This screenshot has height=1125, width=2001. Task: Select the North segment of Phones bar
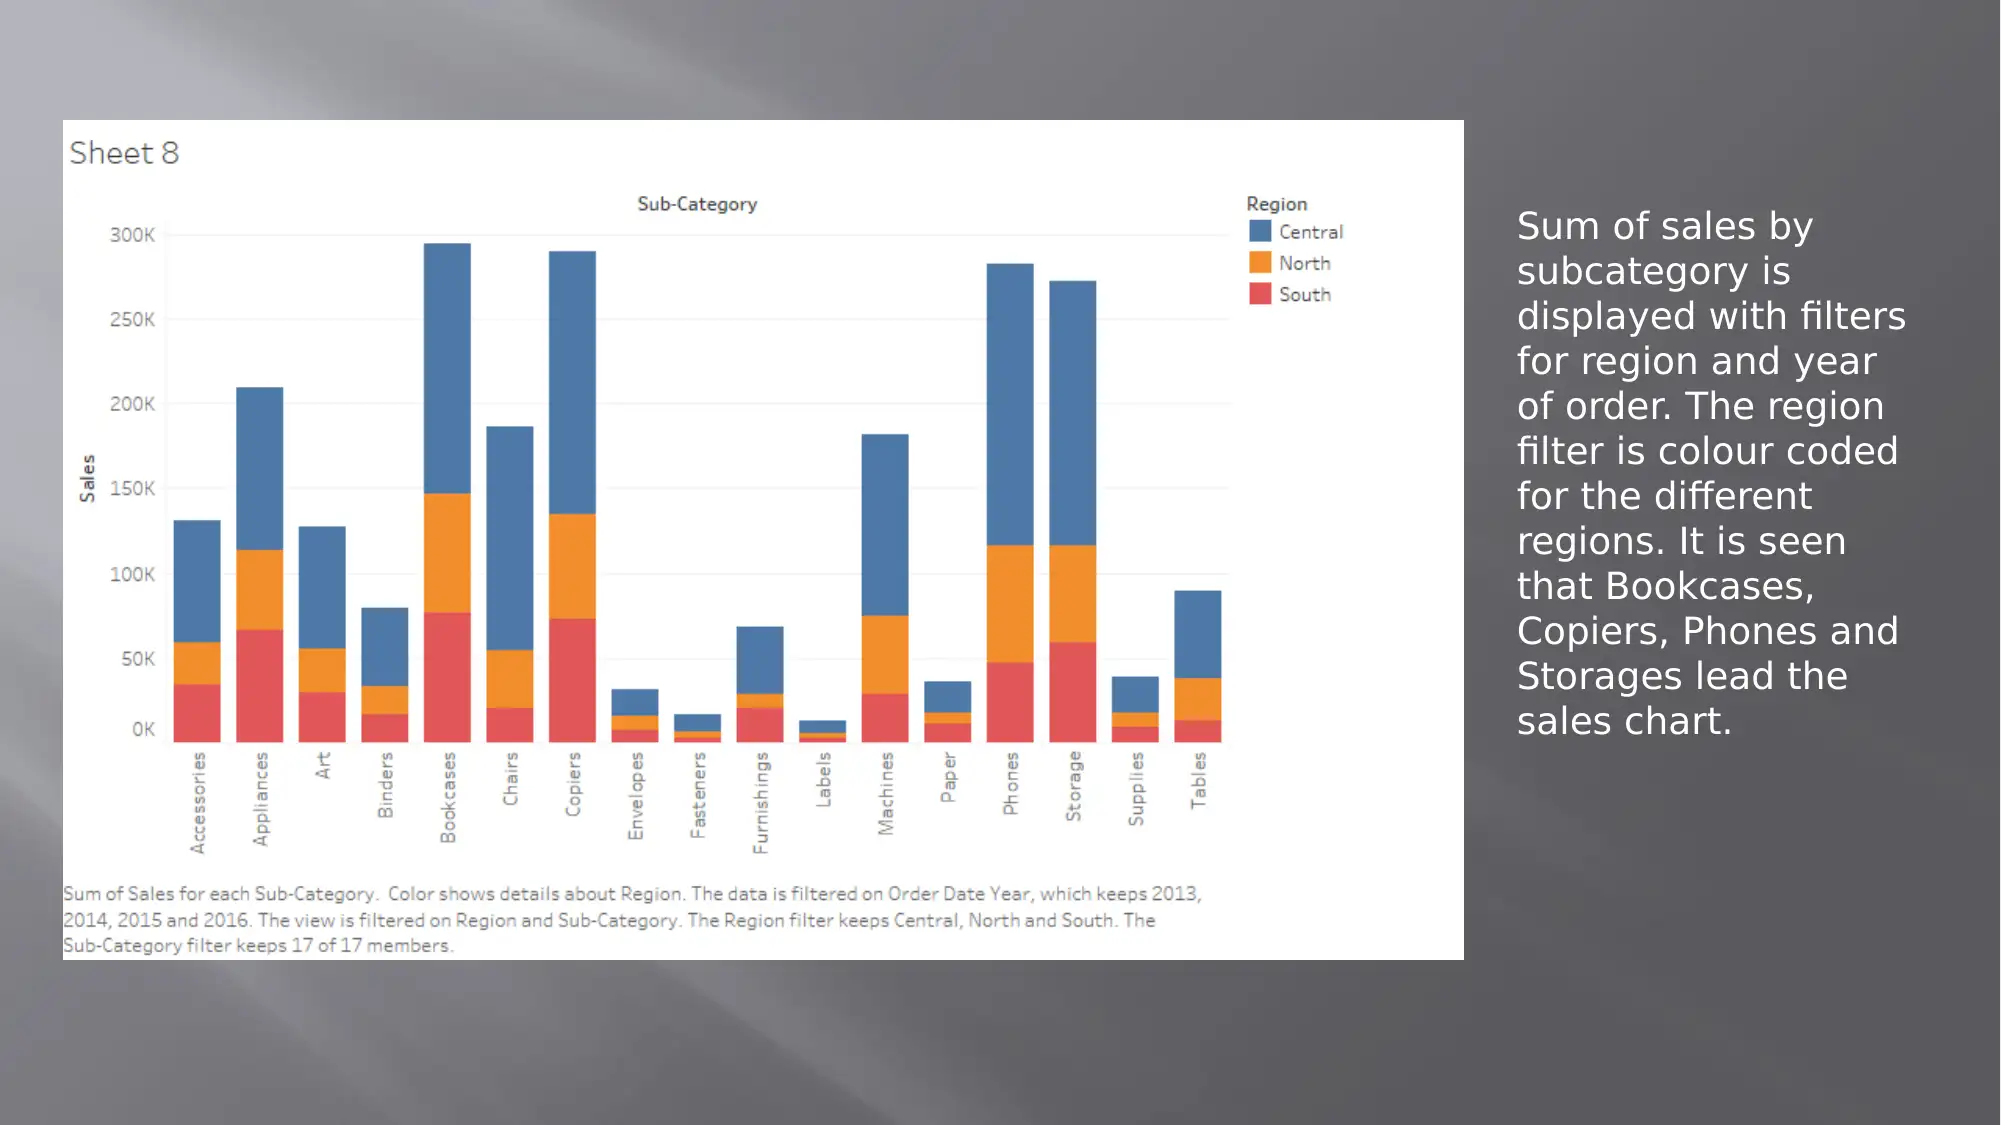coord(1010,603)
